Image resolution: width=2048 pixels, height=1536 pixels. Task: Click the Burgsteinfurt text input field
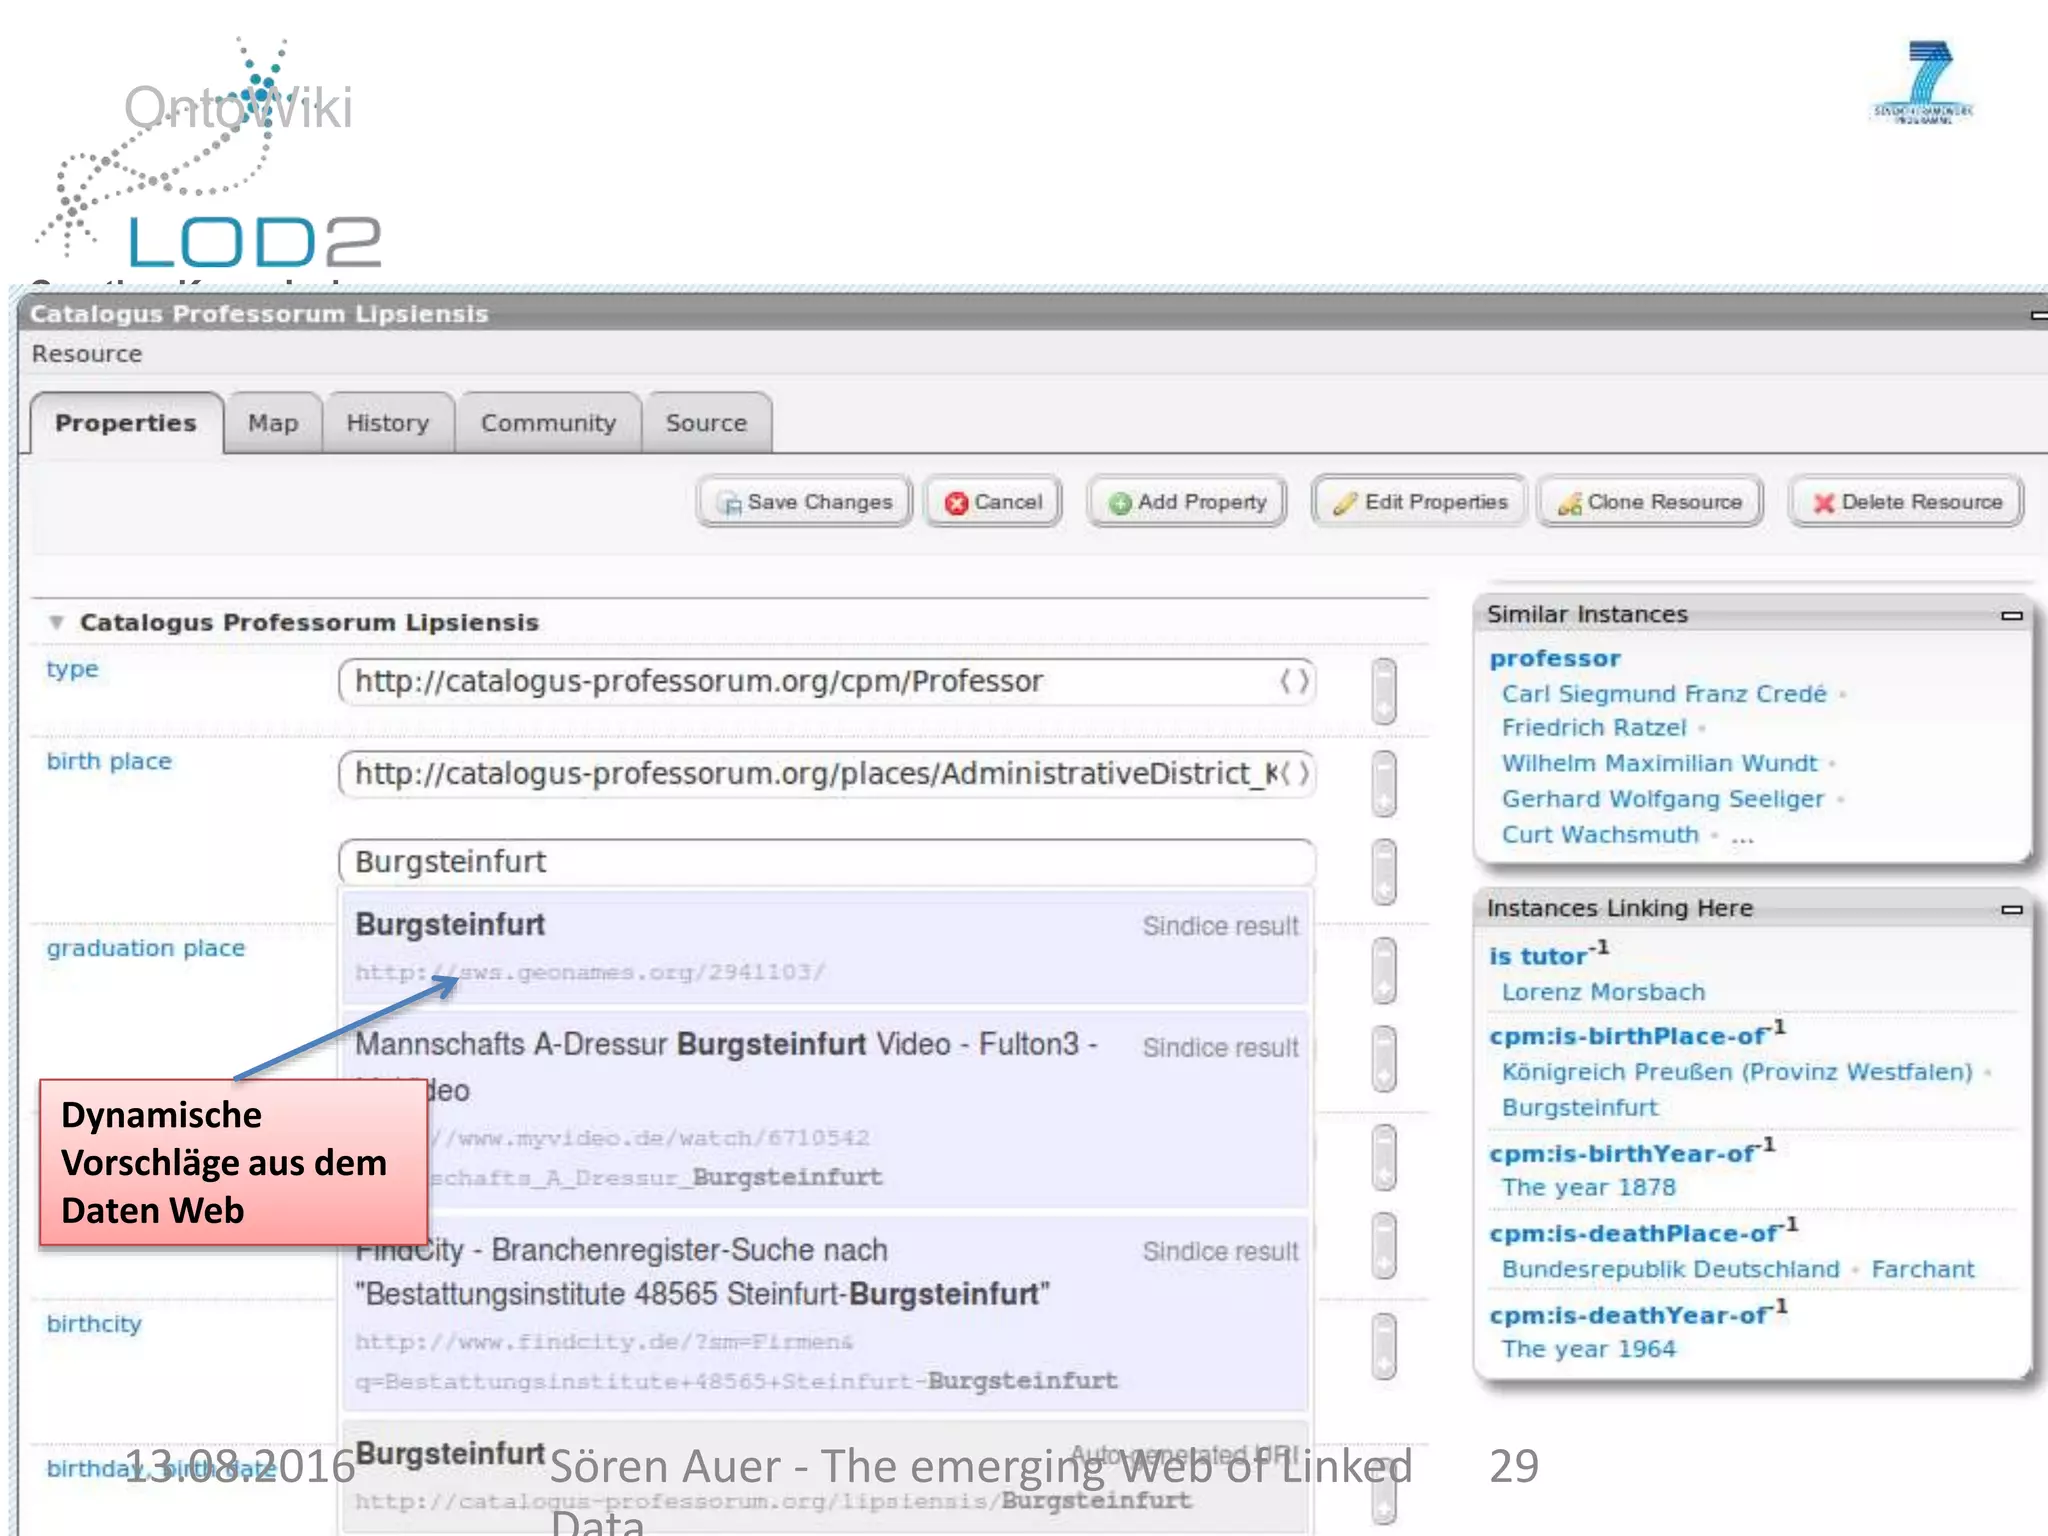point(825,862)
